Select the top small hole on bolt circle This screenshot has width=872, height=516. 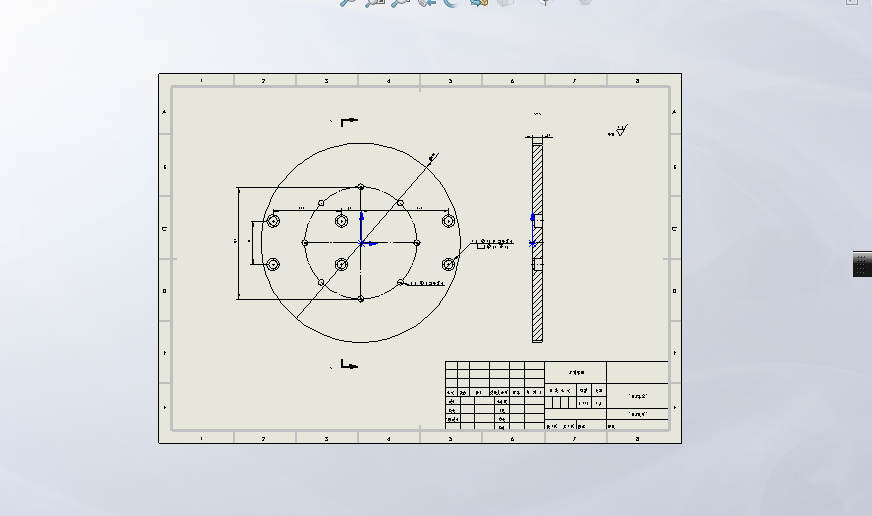click(x=360, y=187)
